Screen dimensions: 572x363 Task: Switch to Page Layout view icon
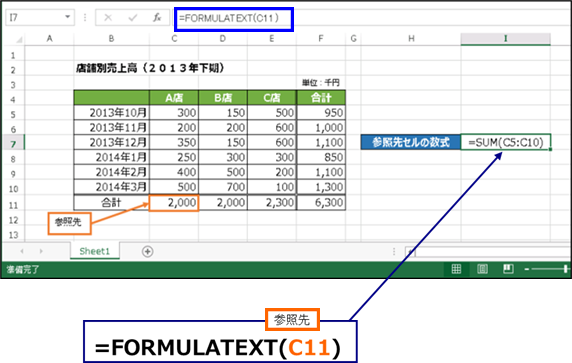[x=482, y=269]
